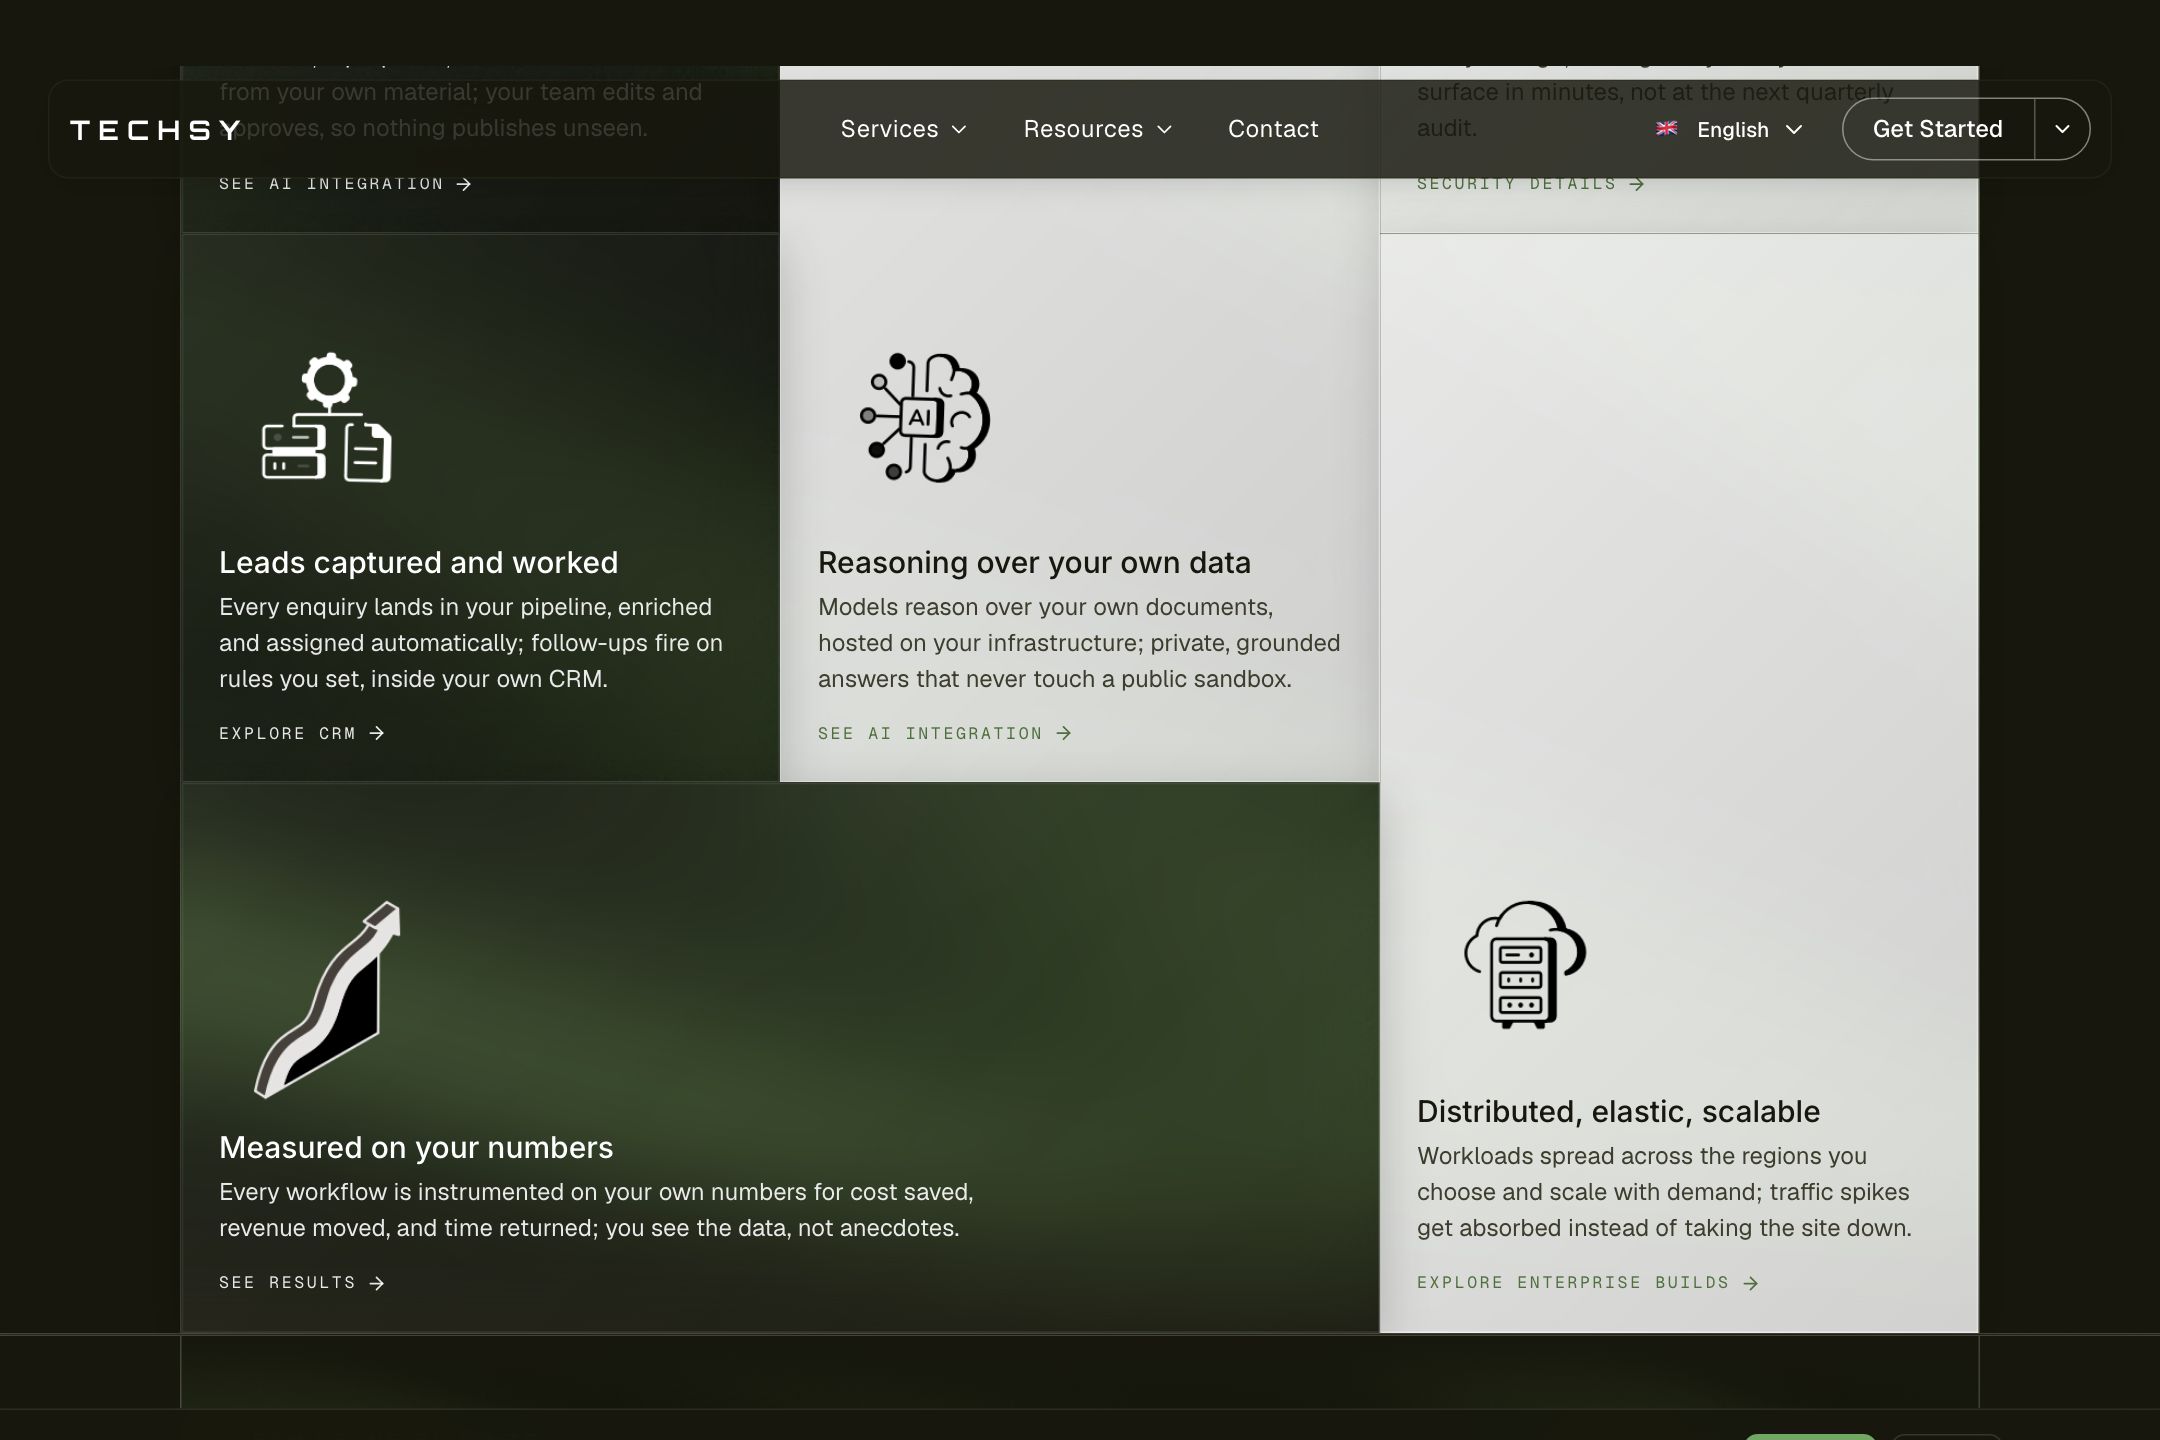Go to the Contact page

coord(1273,129)
